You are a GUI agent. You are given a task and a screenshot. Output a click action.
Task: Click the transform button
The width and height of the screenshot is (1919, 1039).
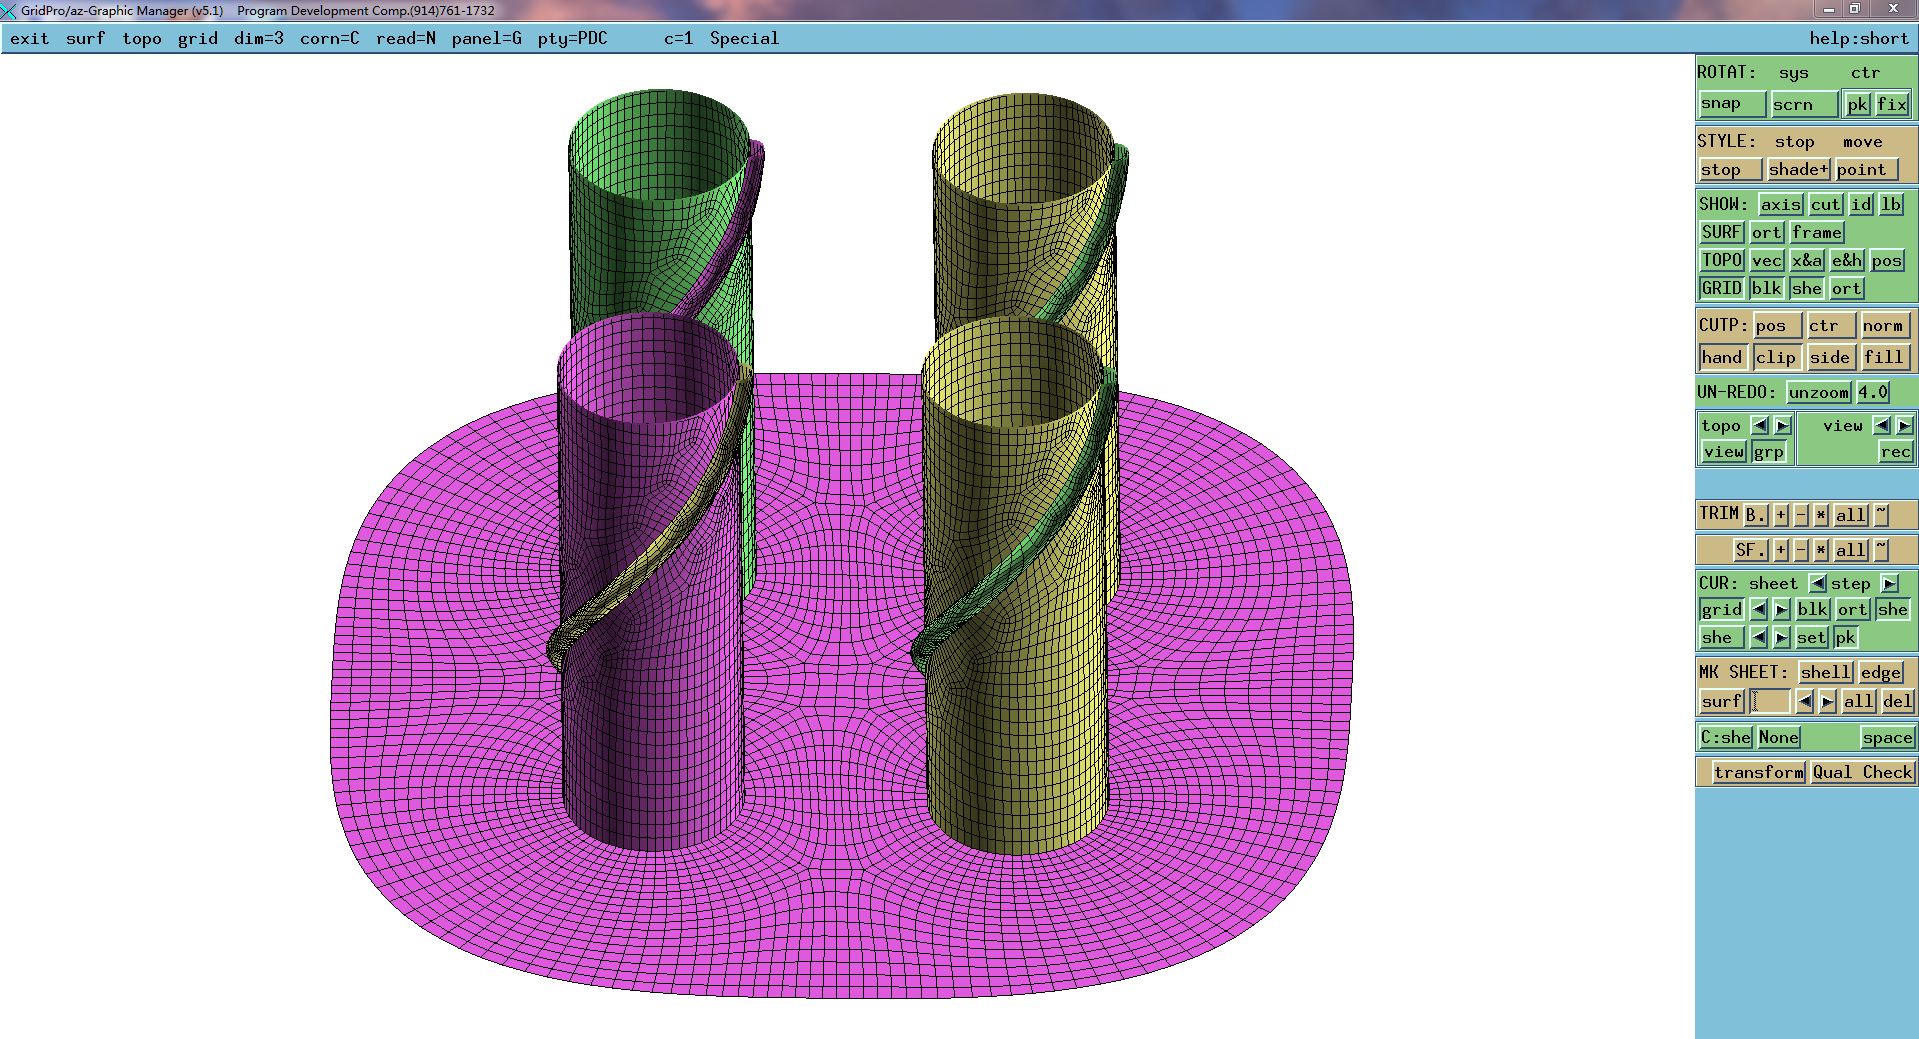1758,772
